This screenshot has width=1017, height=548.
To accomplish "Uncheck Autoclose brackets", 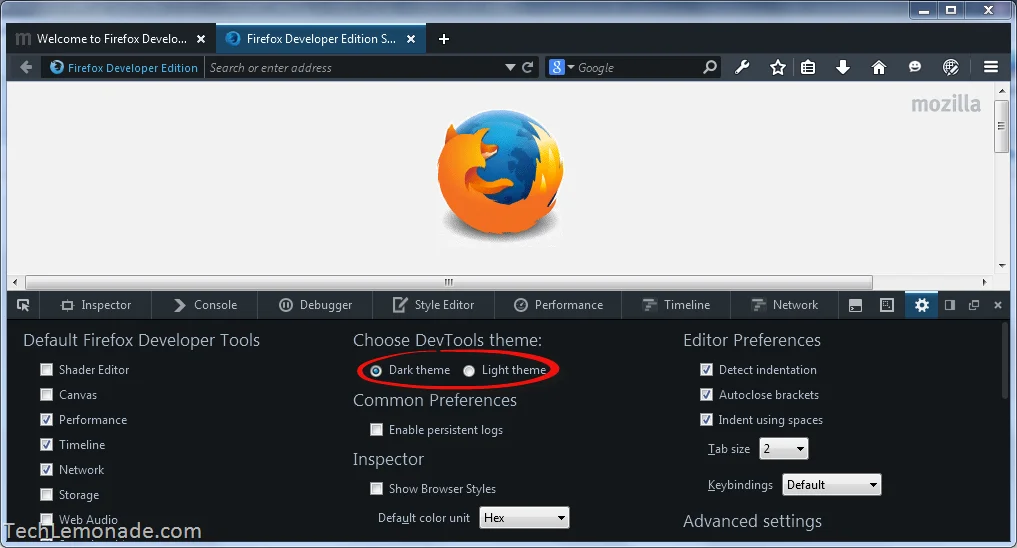I will [x=706, y=394].
